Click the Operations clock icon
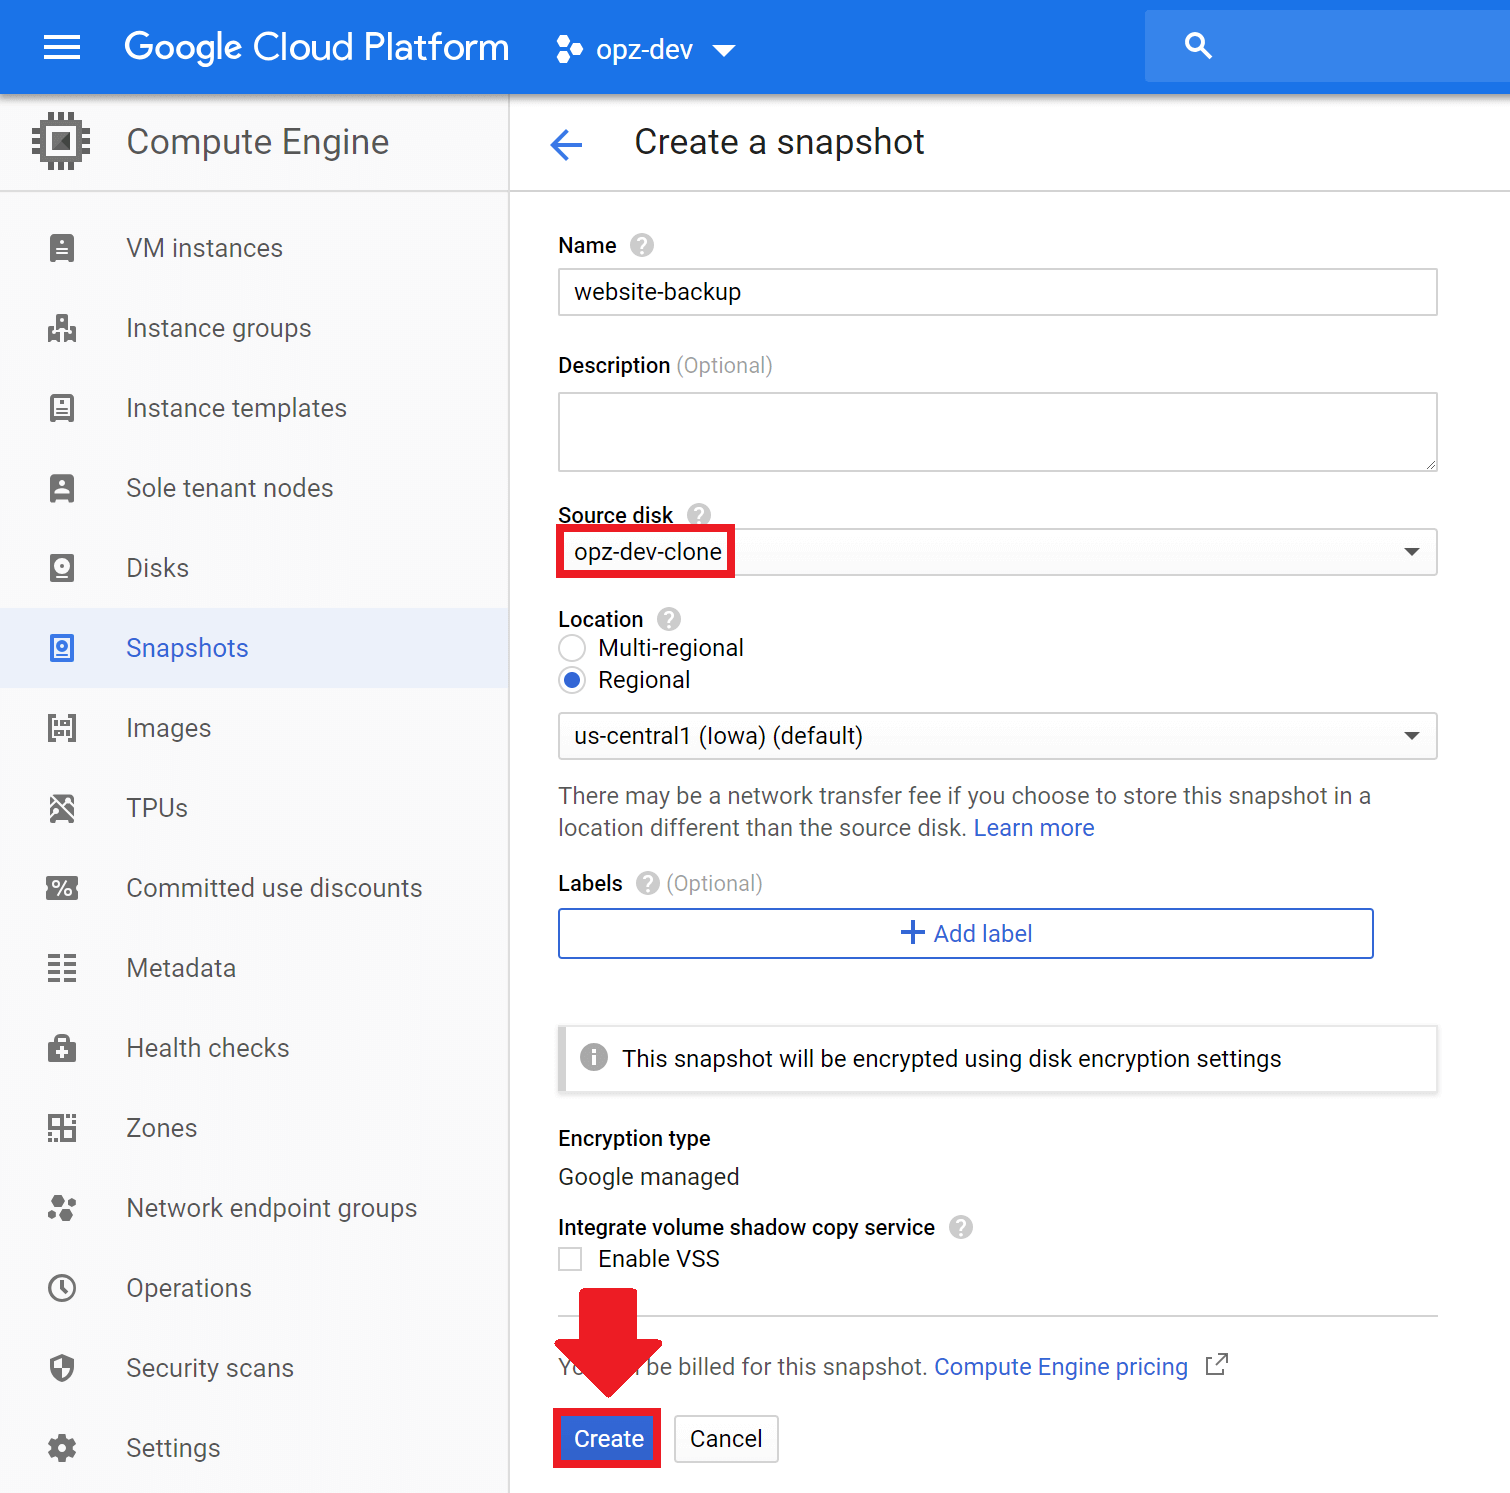Viewport: 1510px width, 1493px height. pyautogui.click(x=62, y=1288)
